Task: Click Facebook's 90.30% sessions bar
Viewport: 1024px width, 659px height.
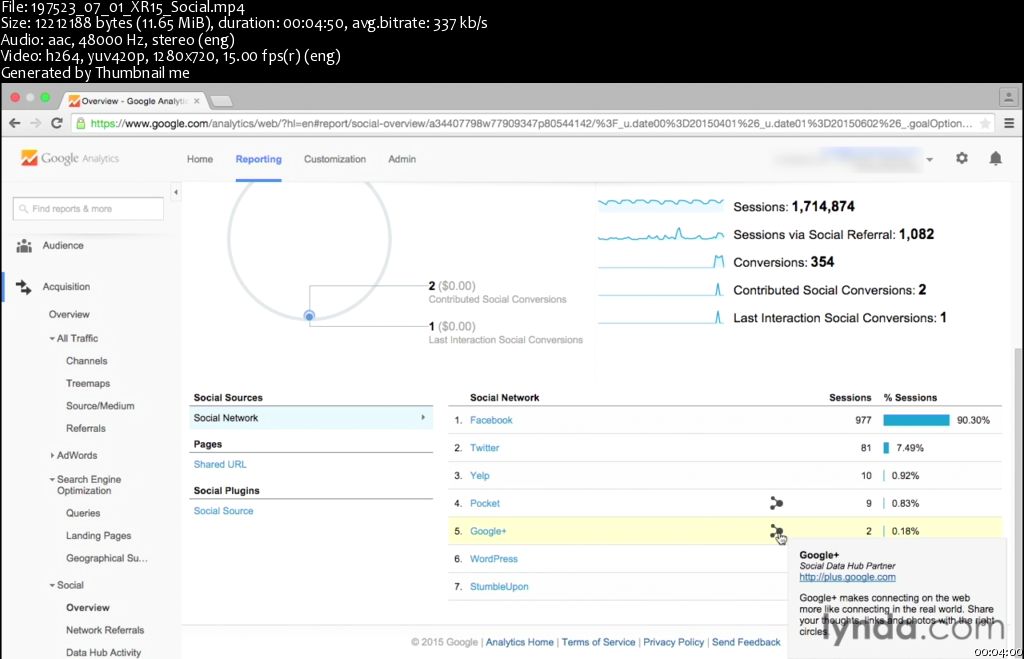Action: (x=916, y=420)
